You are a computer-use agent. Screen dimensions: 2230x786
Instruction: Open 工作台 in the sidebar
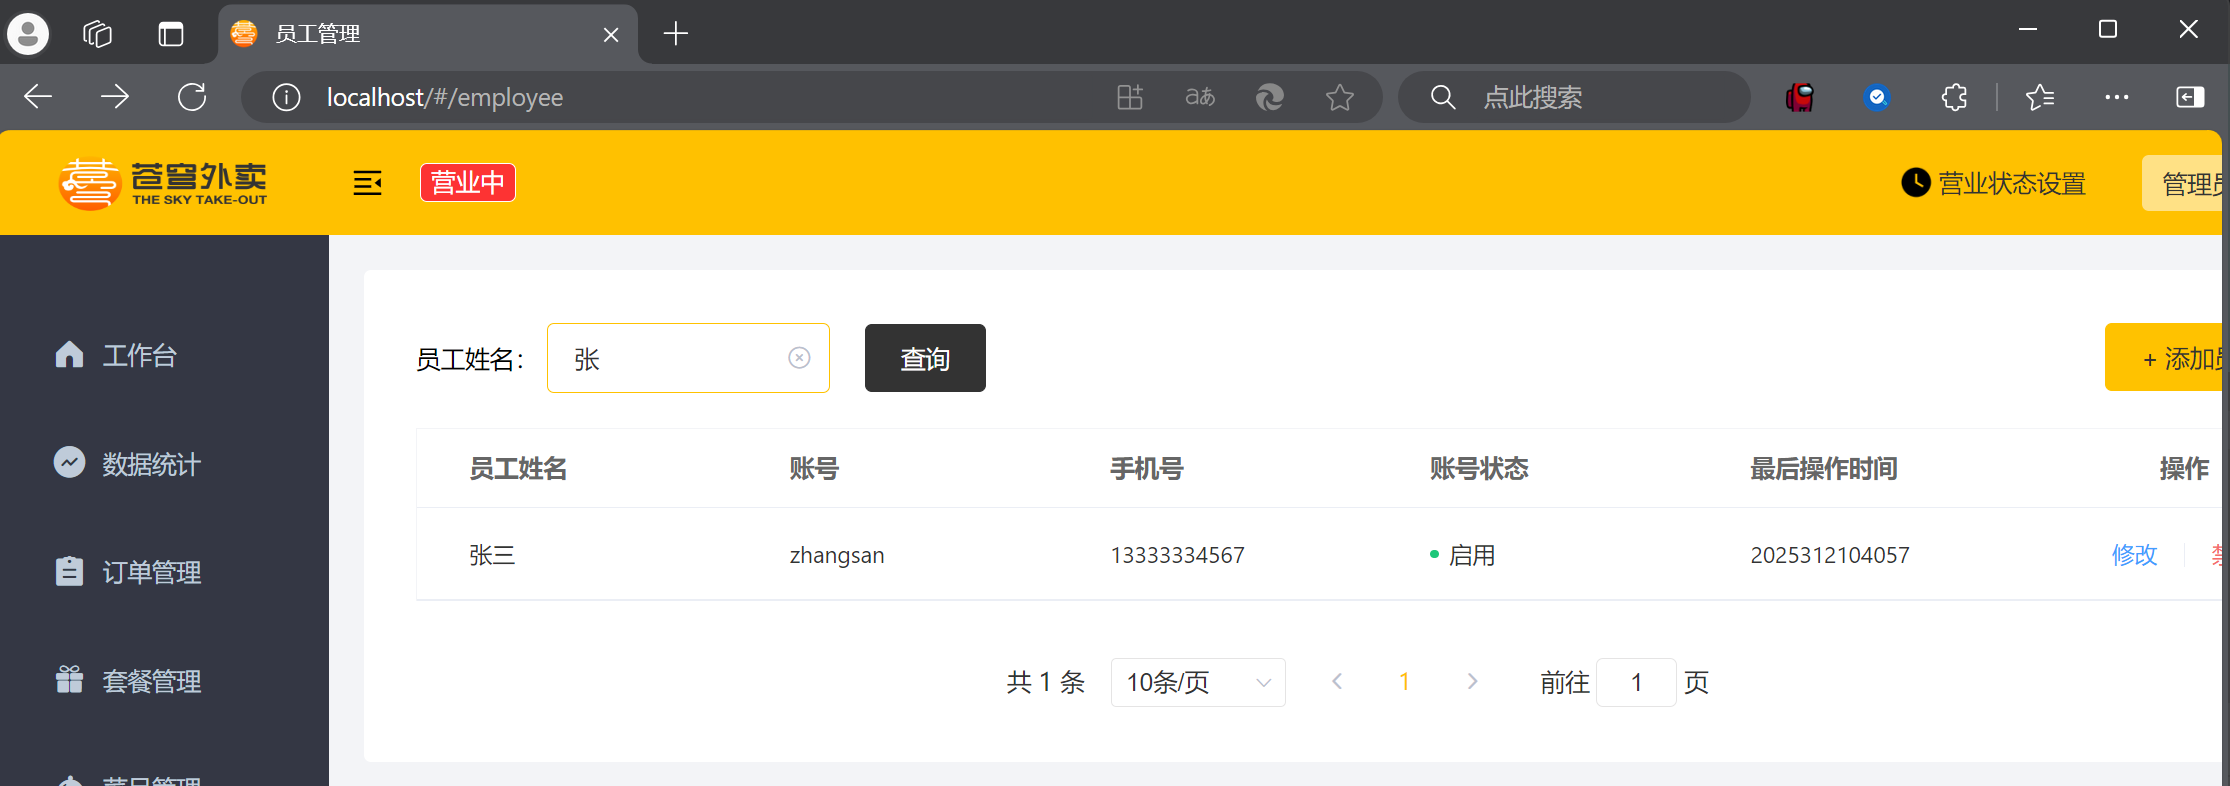click(139, 355)
